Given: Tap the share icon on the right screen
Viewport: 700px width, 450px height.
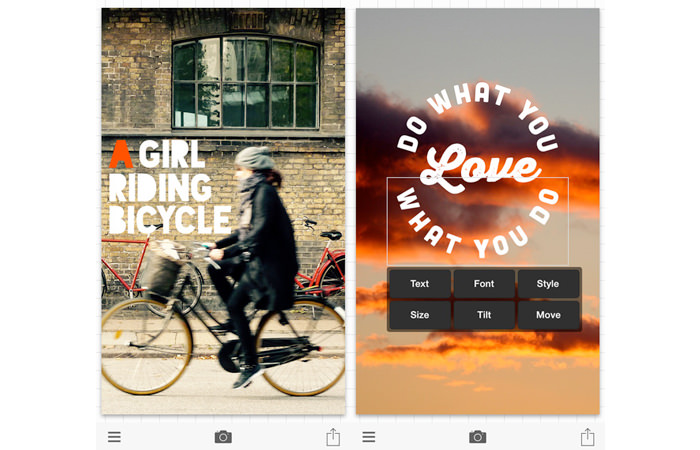Looking at the screenshot, I should coord(587,437).
